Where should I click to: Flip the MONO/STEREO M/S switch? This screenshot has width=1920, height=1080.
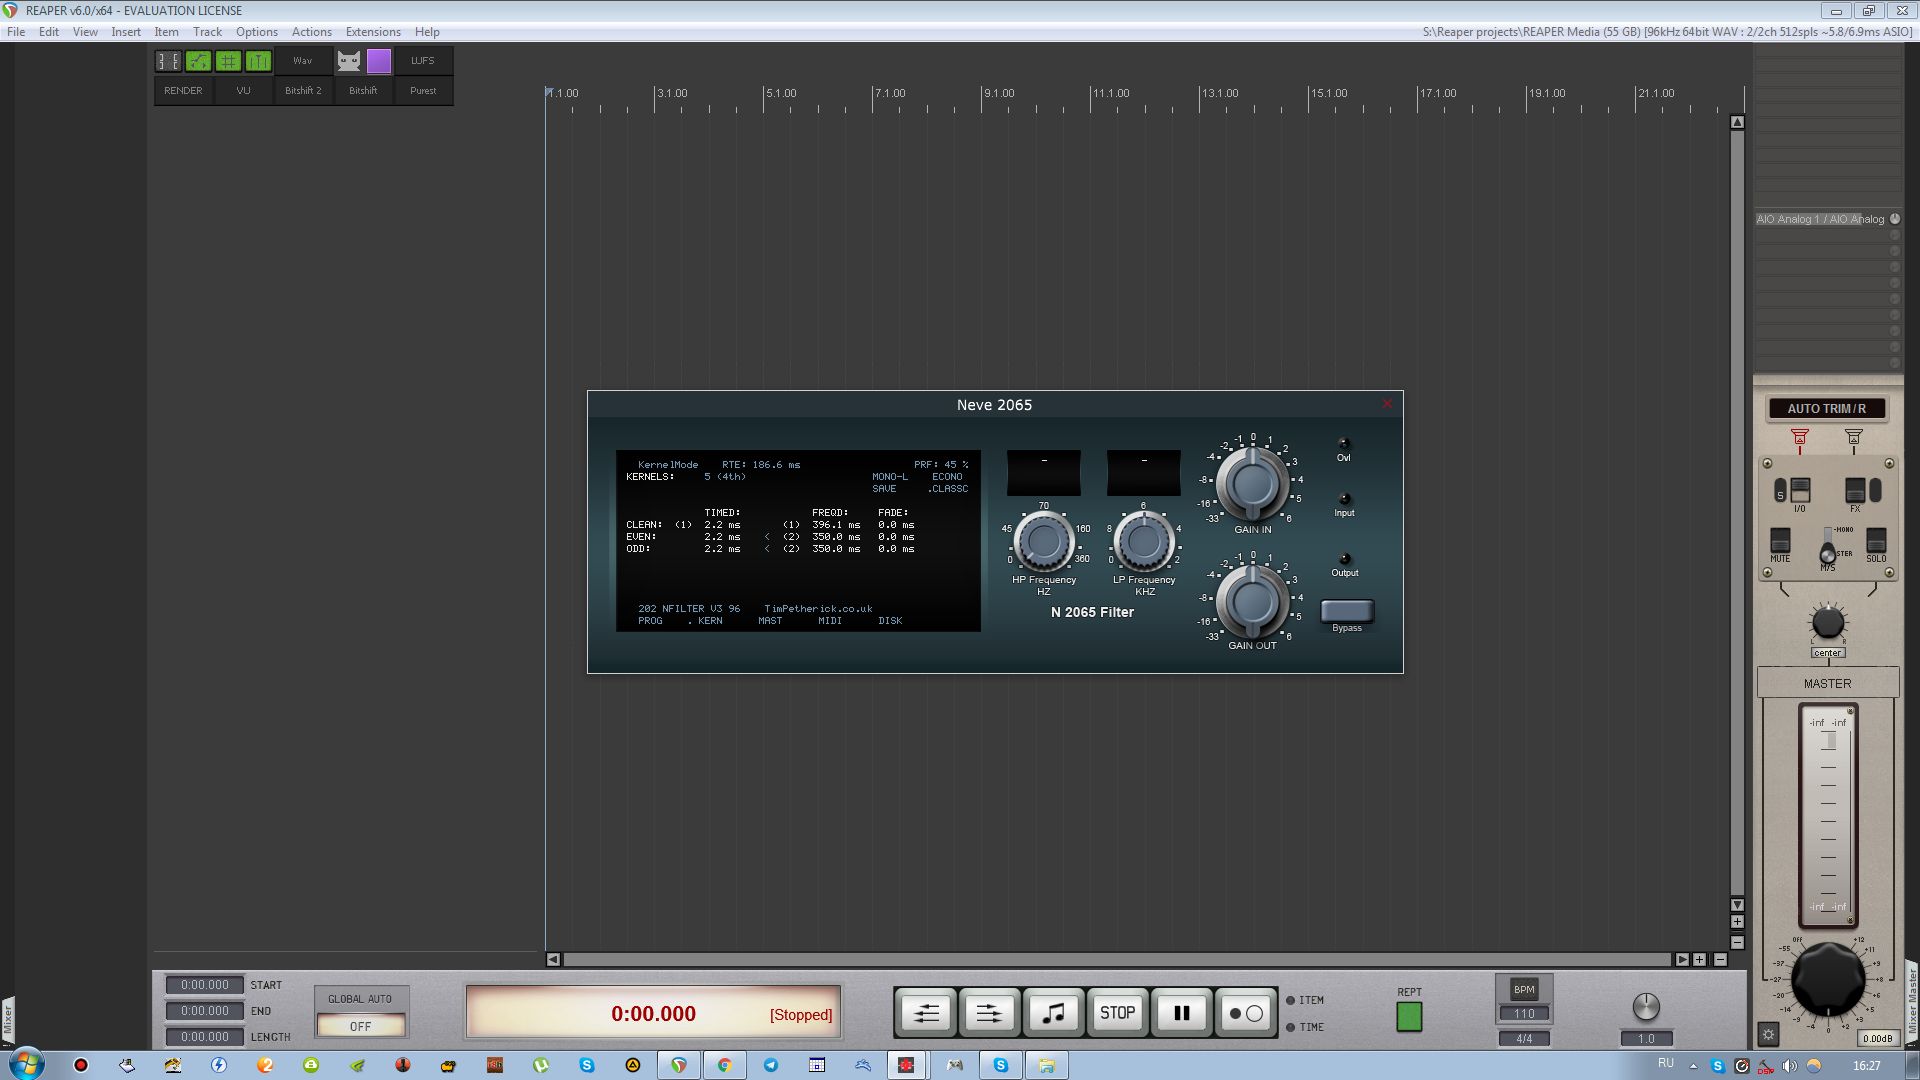[x=1828, y=551]
